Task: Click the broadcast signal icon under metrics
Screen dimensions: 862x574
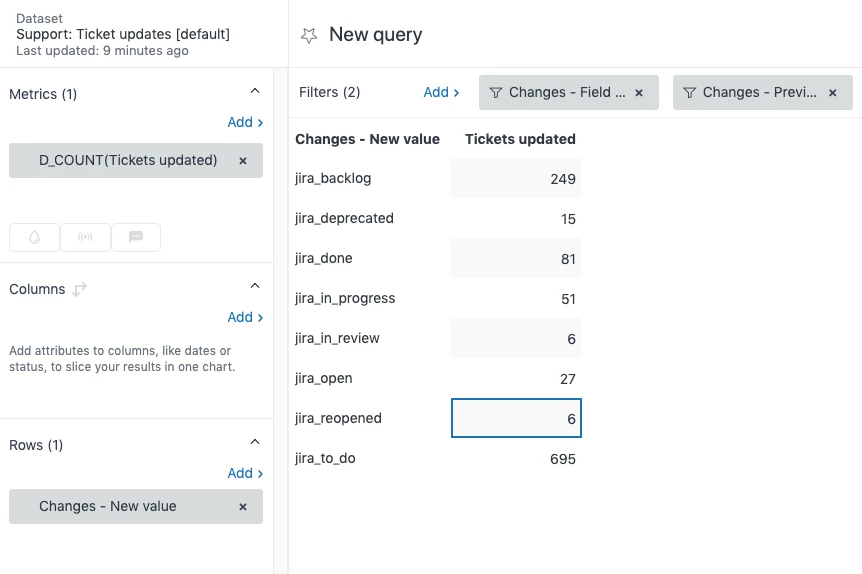Action: pos(85,237)
